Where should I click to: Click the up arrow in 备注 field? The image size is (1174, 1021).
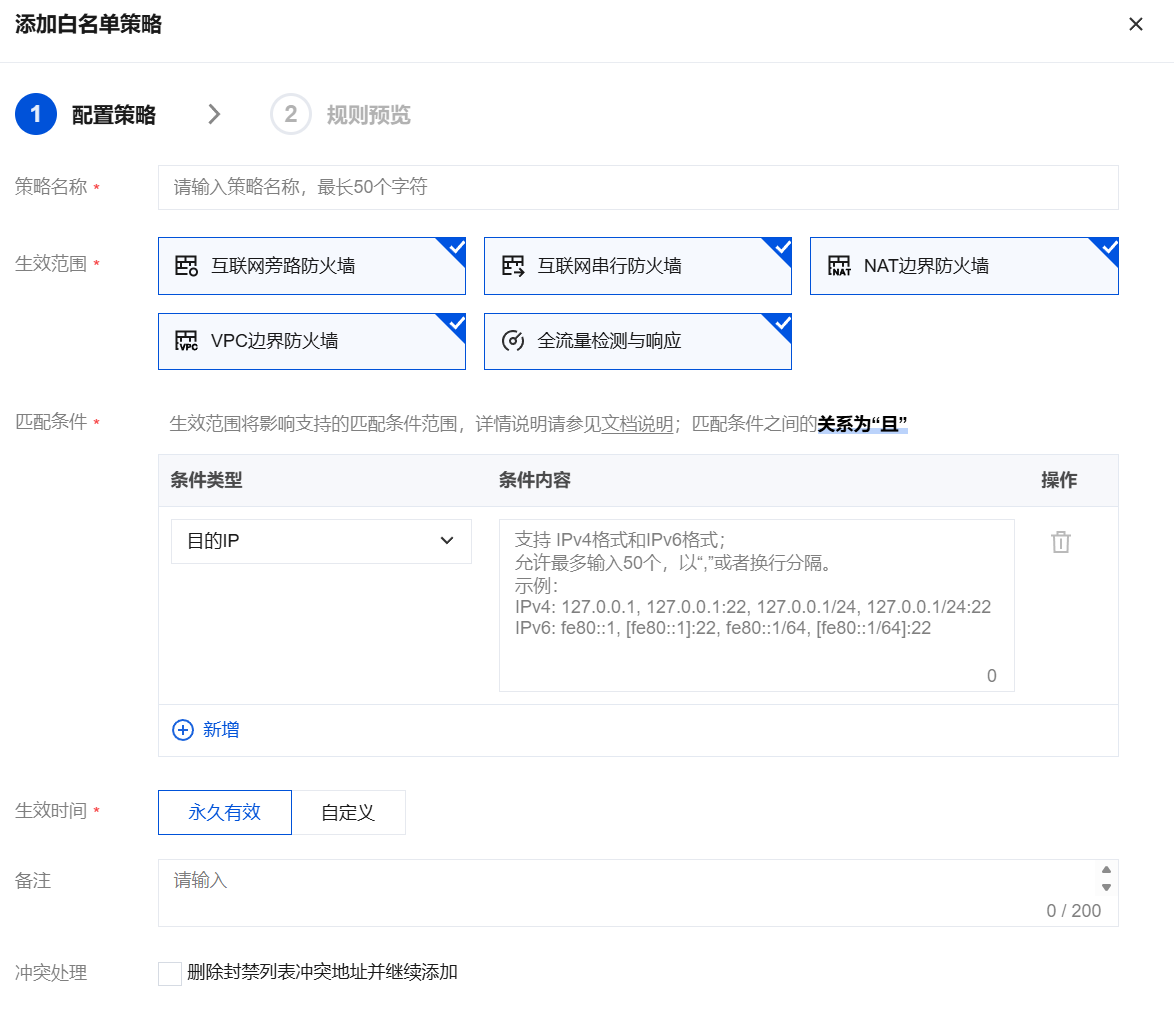click(1106, 870)
